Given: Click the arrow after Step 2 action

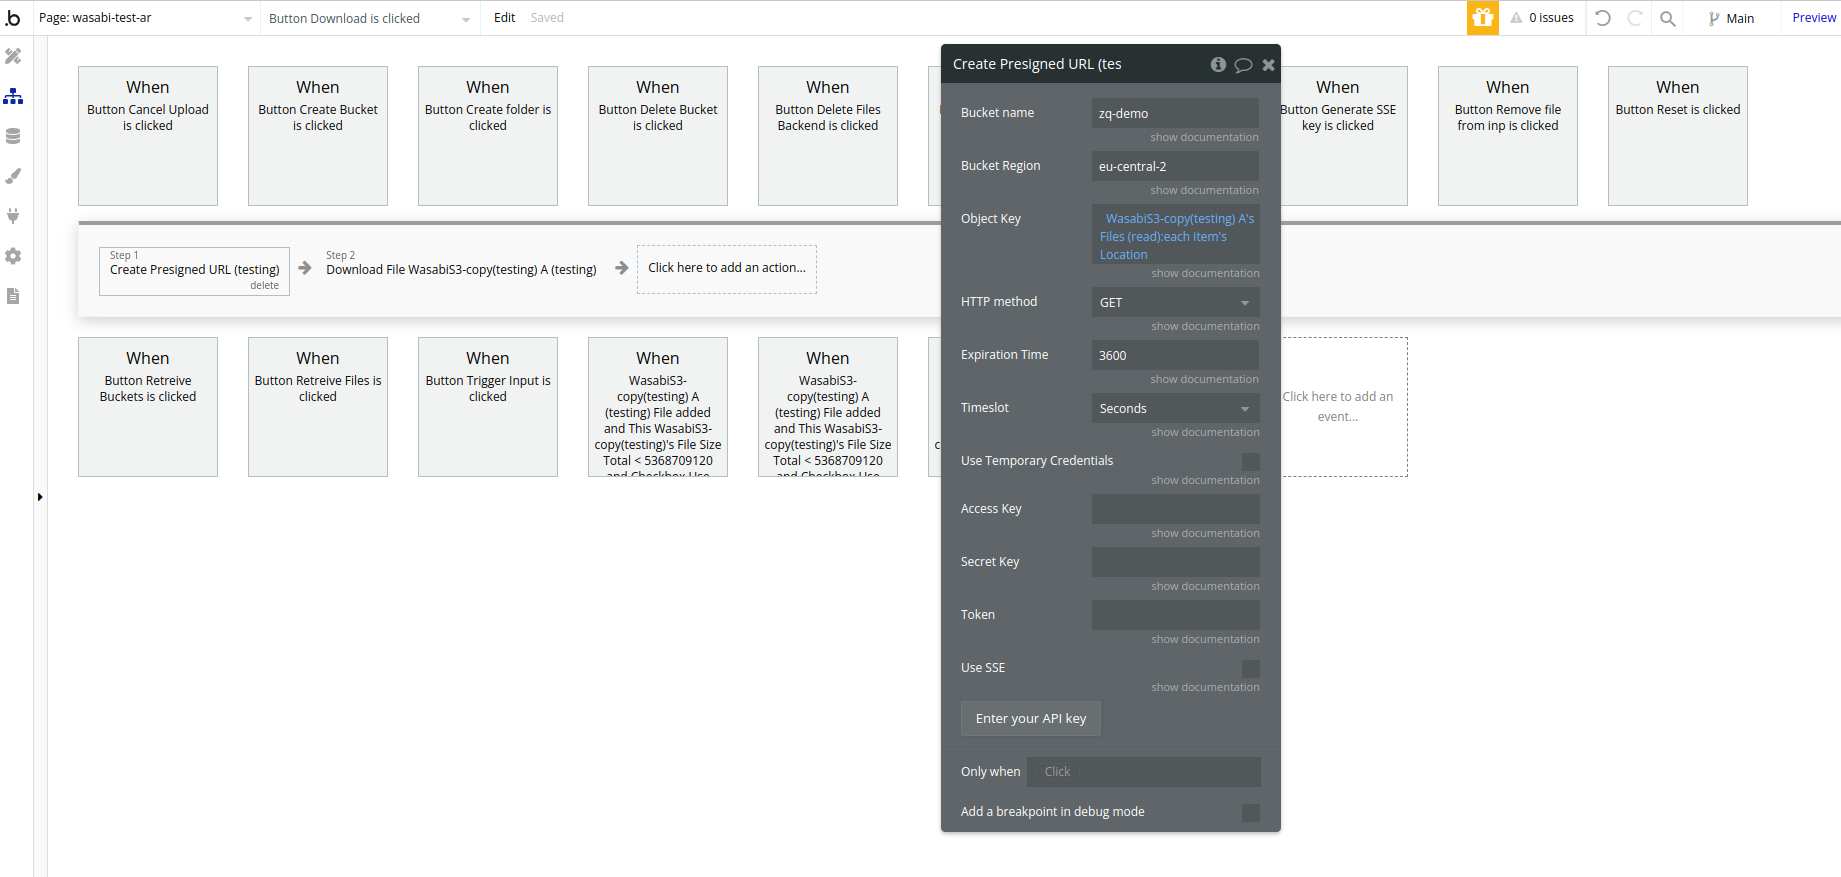Looking at the screenshot, I should click(622, 268).
